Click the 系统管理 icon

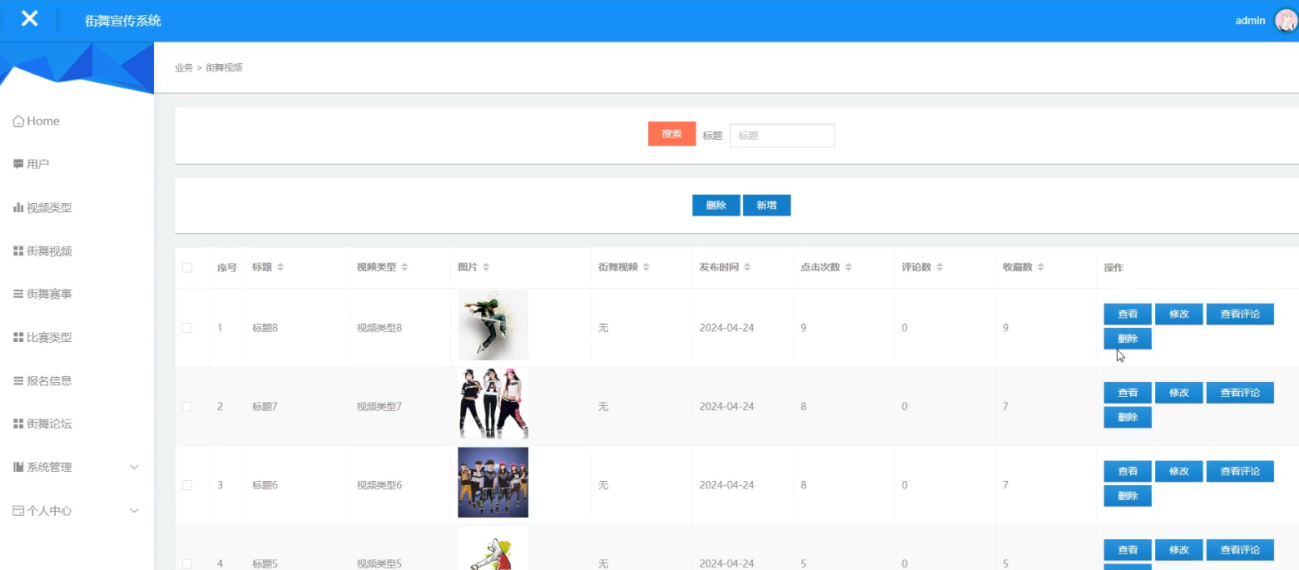[18, 467]
